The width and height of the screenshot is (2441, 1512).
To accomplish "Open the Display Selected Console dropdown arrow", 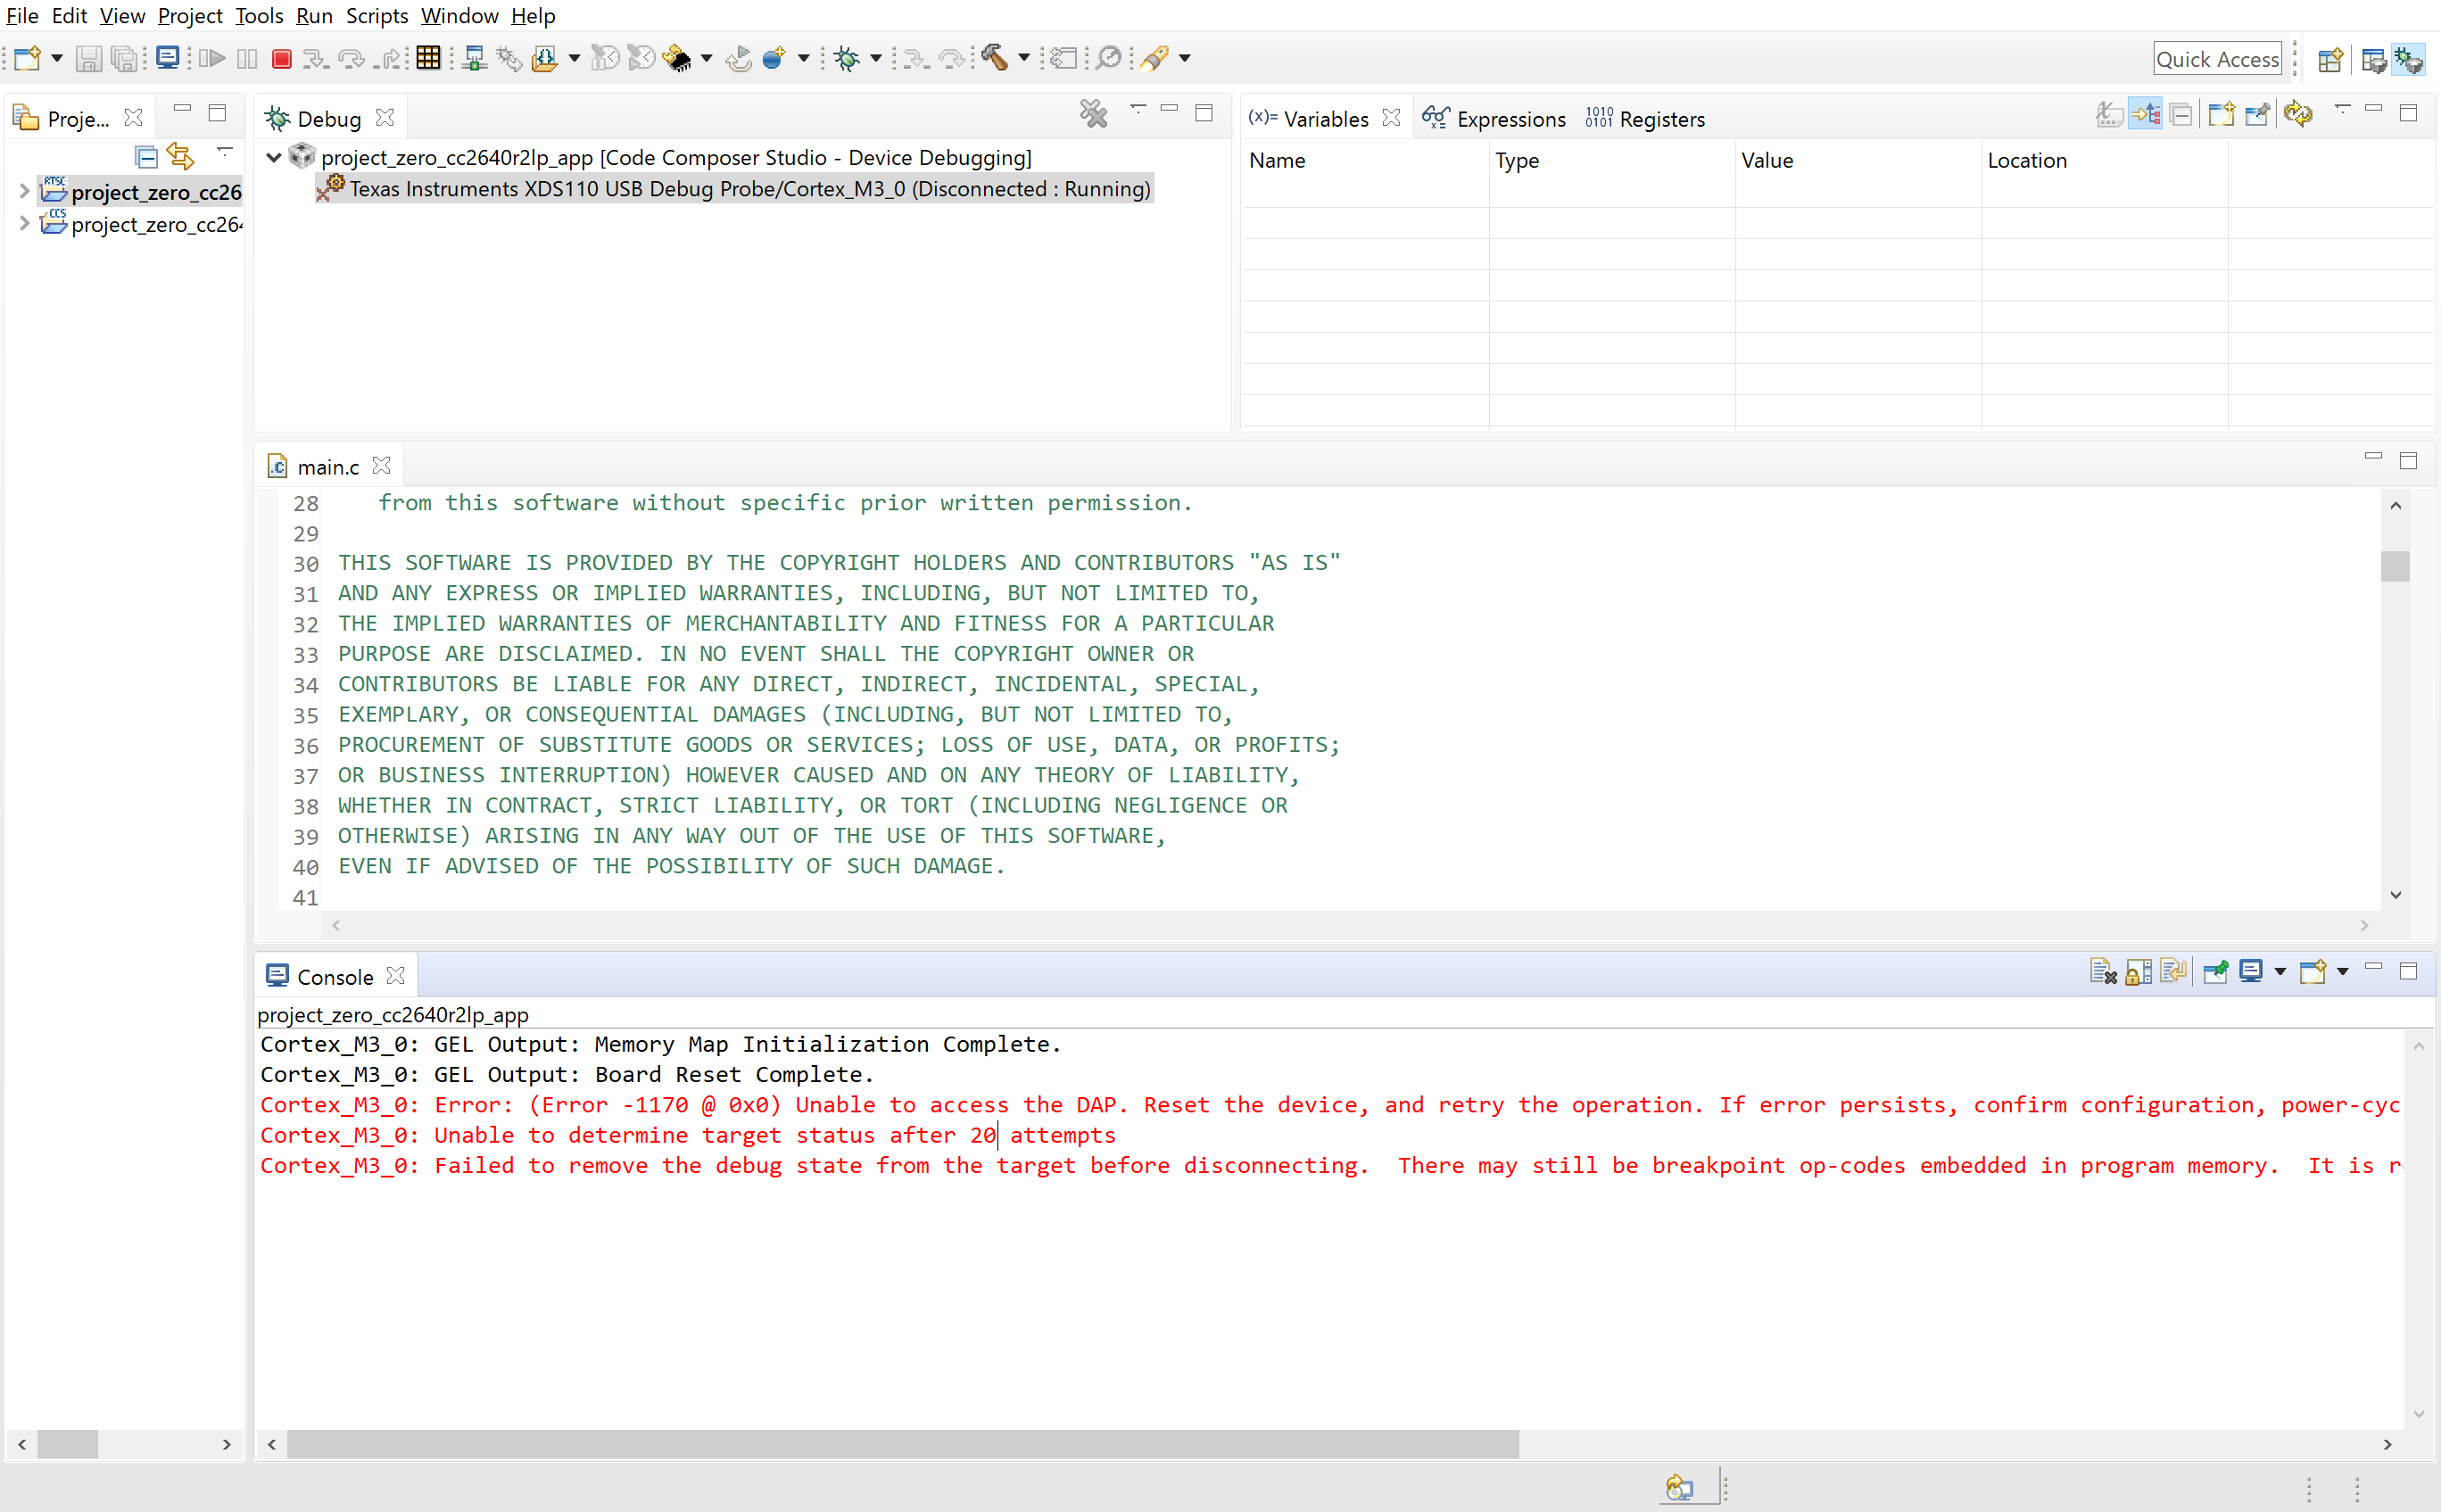I will click(x=2280, y=972).
